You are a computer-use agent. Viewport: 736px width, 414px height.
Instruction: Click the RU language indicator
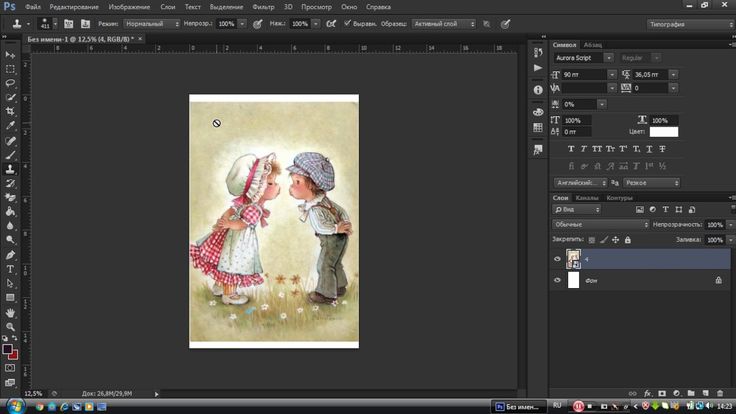557,405
